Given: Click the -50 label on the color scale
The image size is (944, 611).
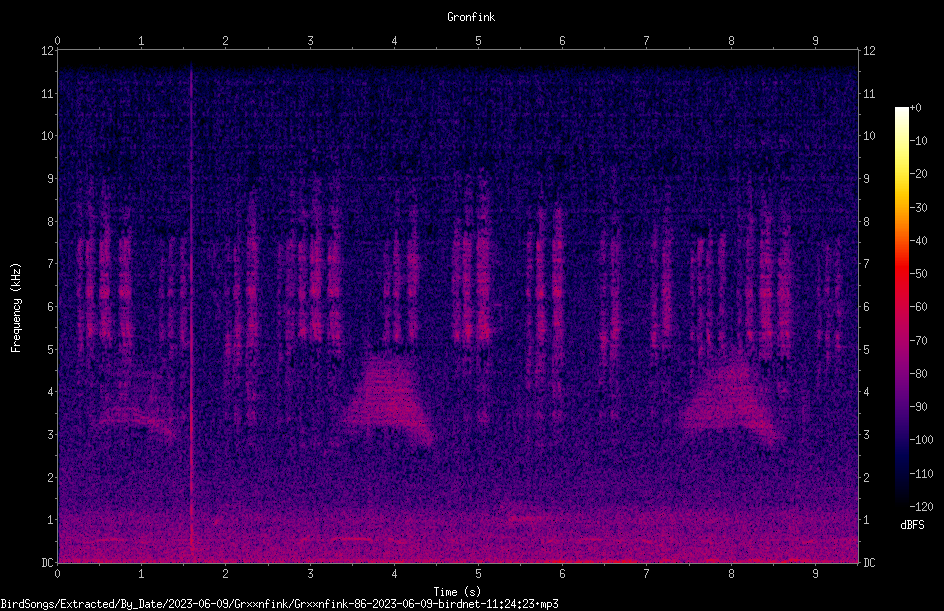Looking at the screenshot, I should (918, 274).
